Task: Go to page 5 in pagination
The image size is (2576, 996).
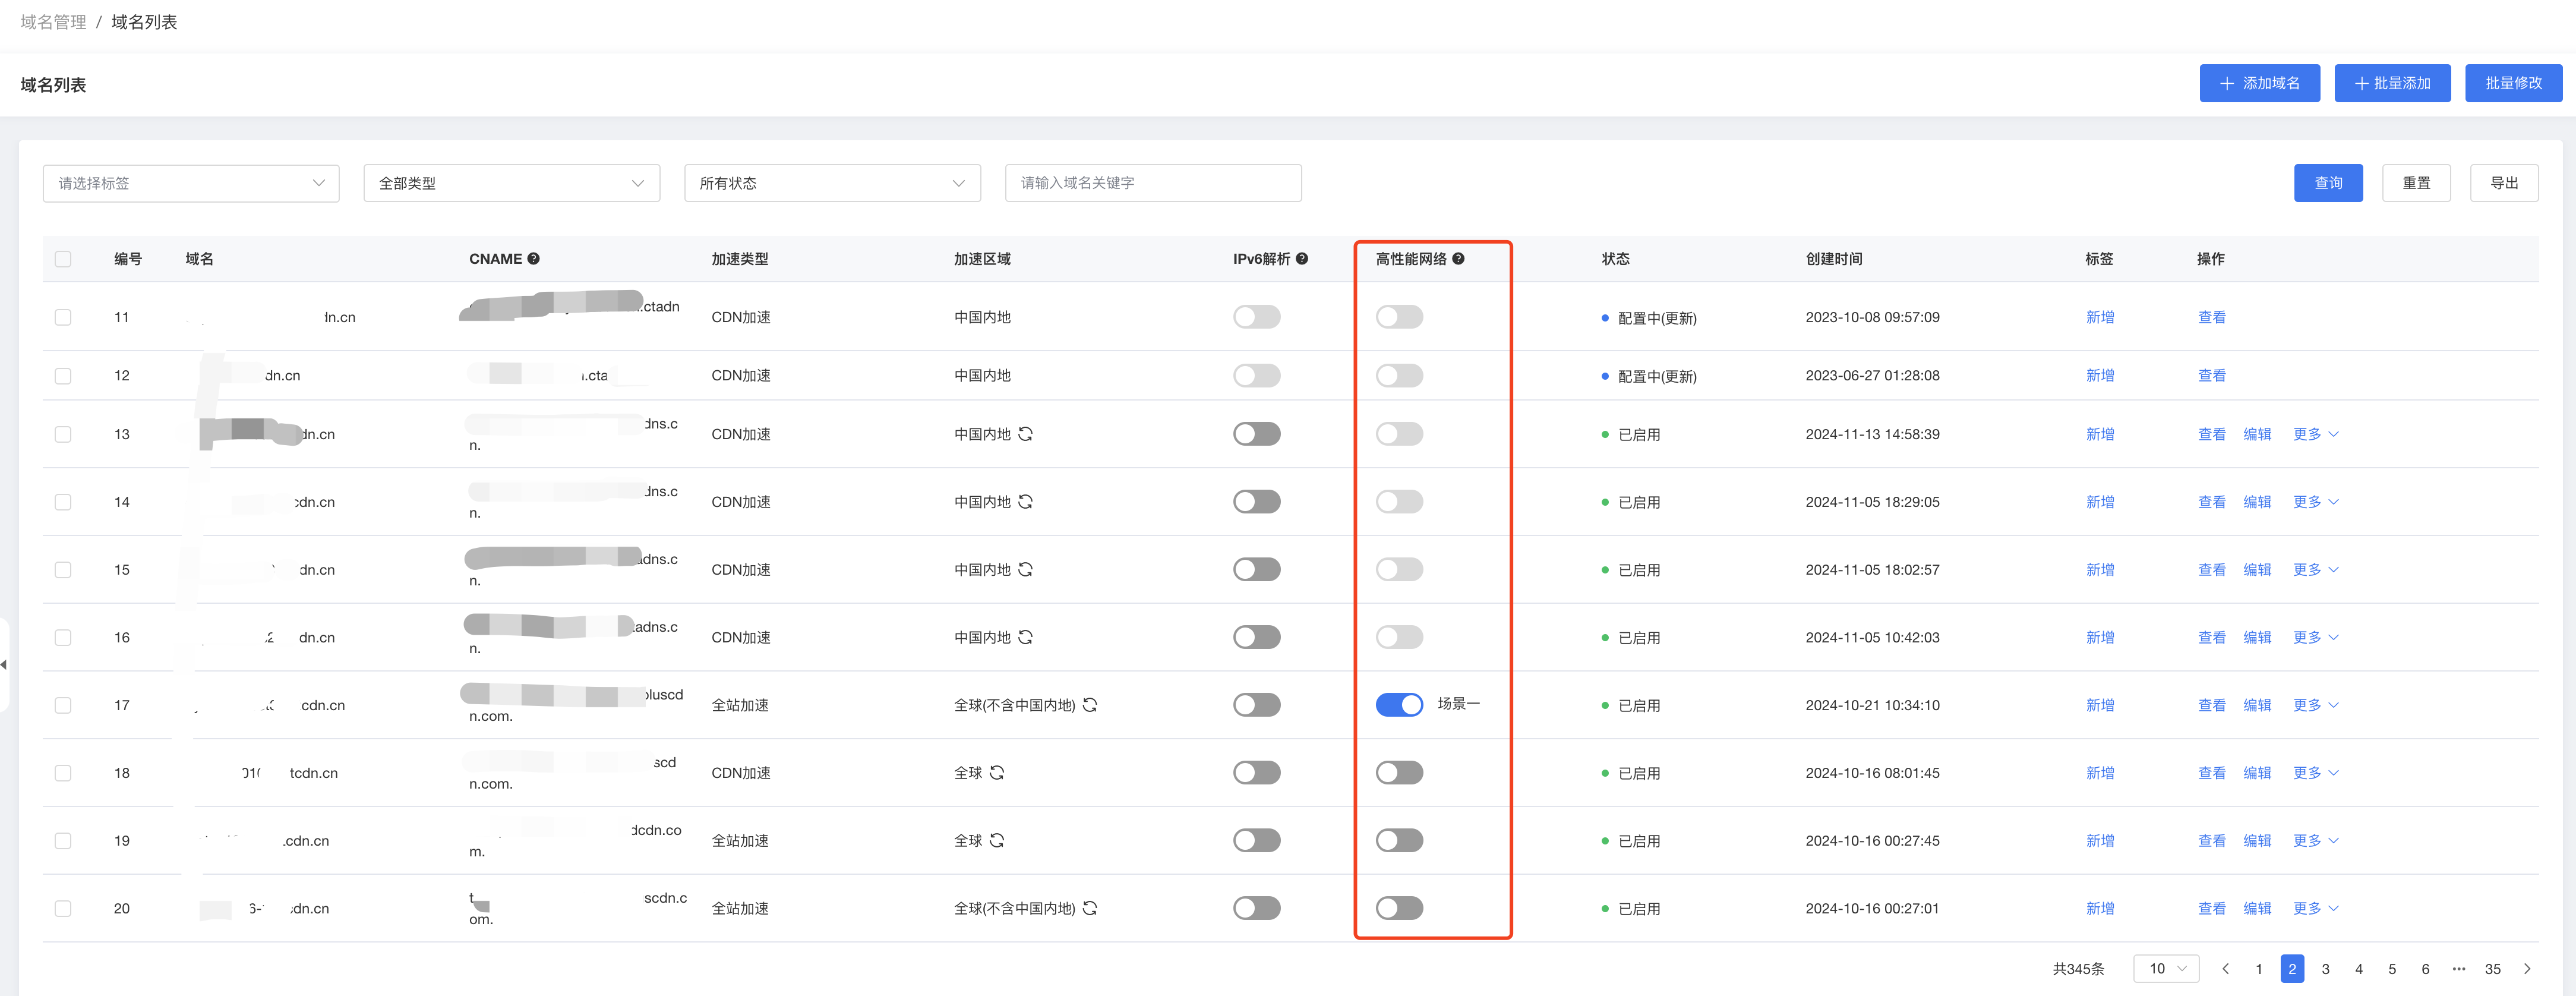Action: pos(2392,969)
